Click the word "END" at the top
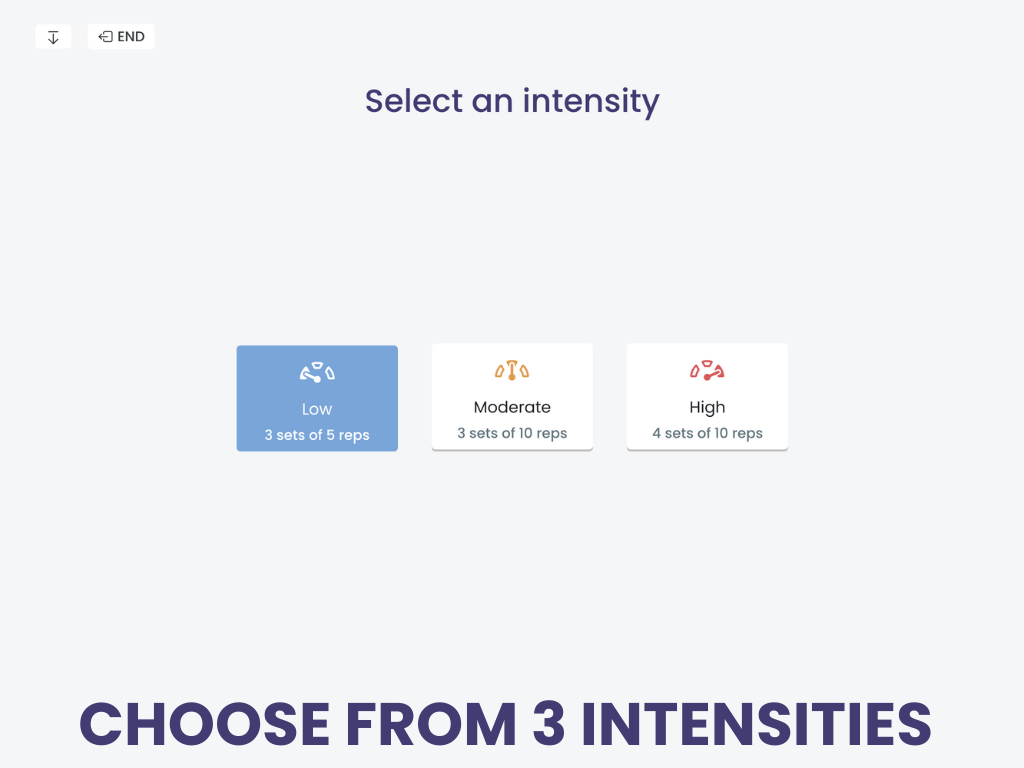This screenshot has width=1024, height=768. (131, 37)
